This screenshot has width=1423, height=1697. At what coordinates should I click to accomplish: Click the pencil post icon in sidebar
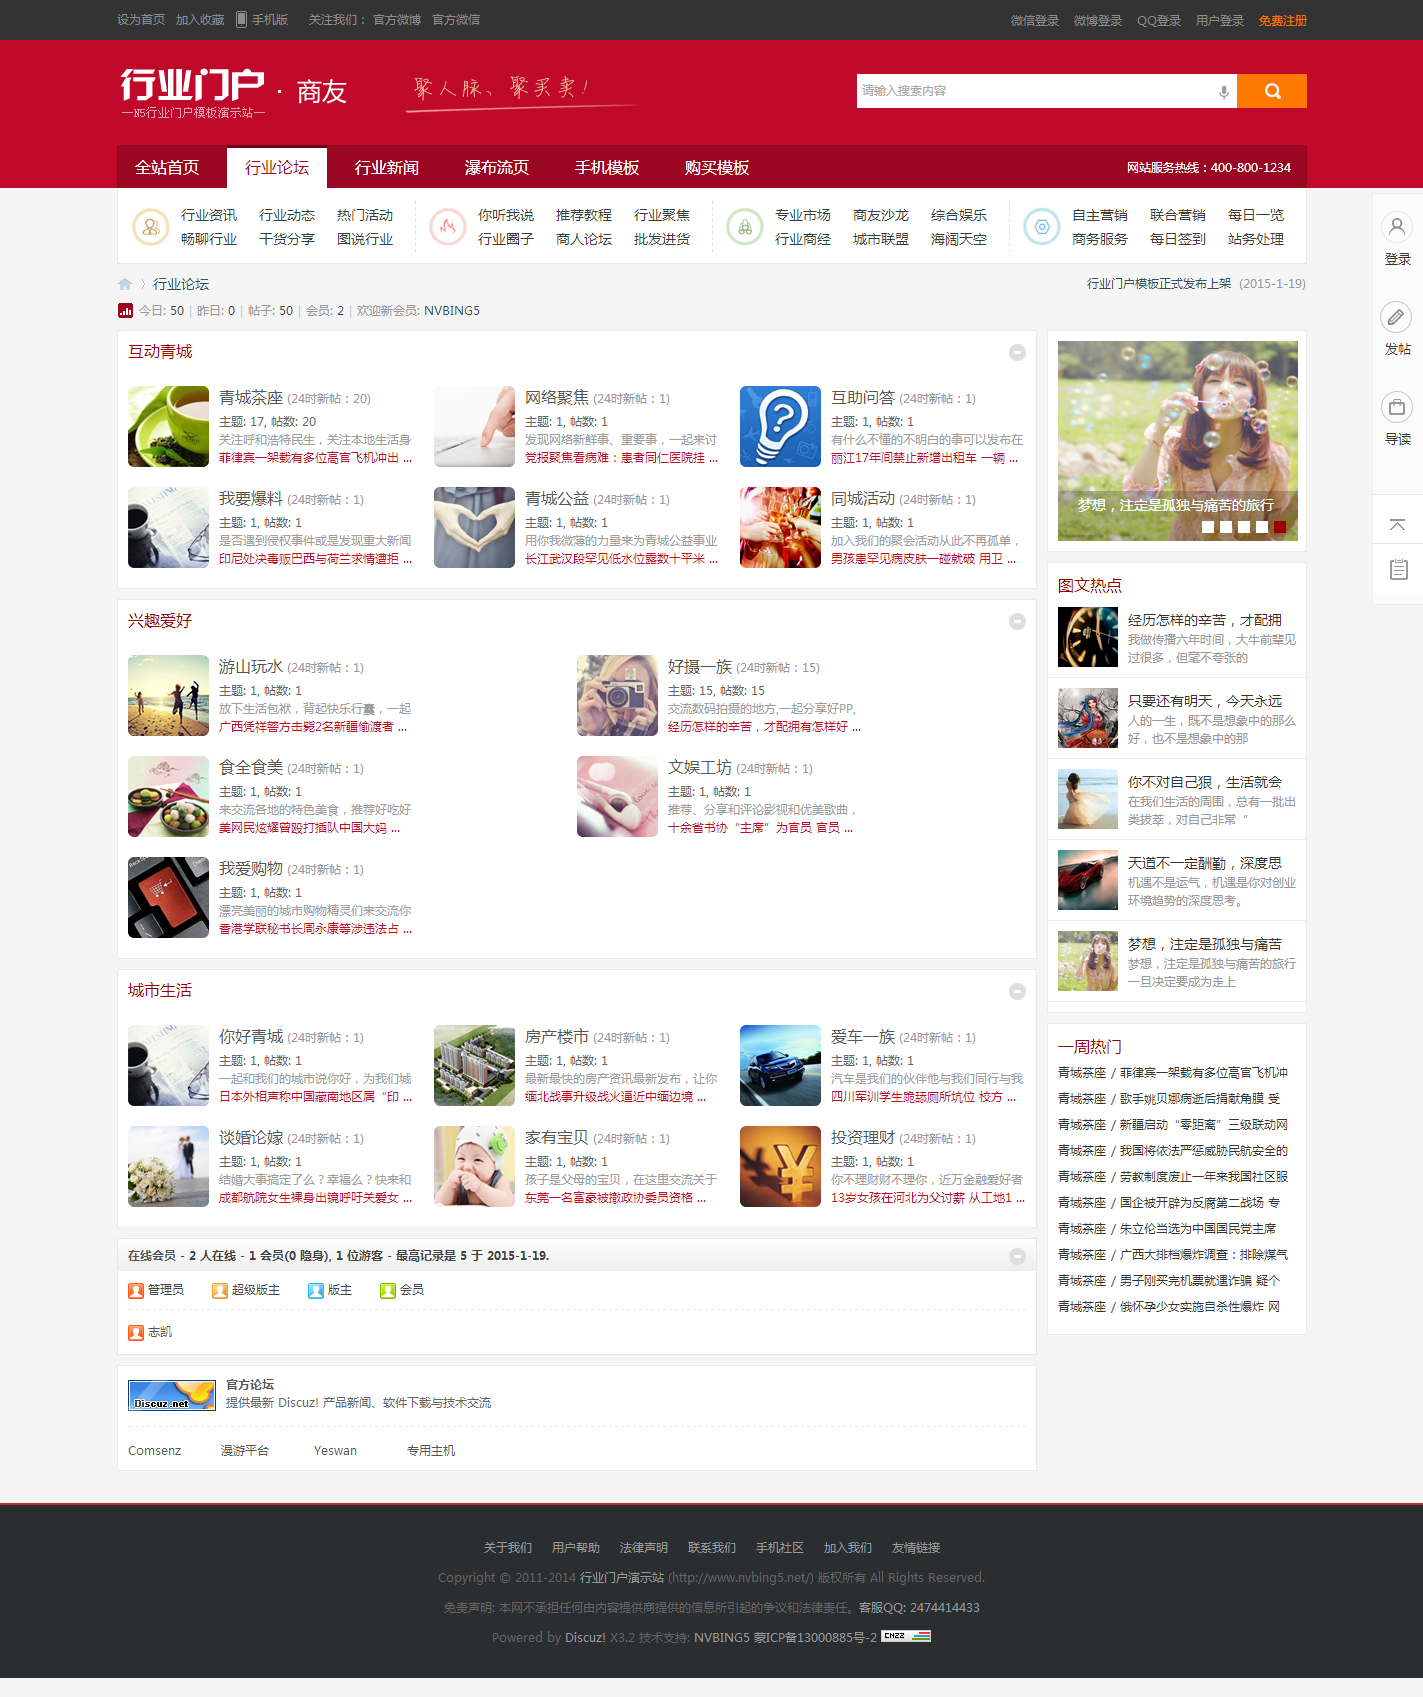point(1397,317)
